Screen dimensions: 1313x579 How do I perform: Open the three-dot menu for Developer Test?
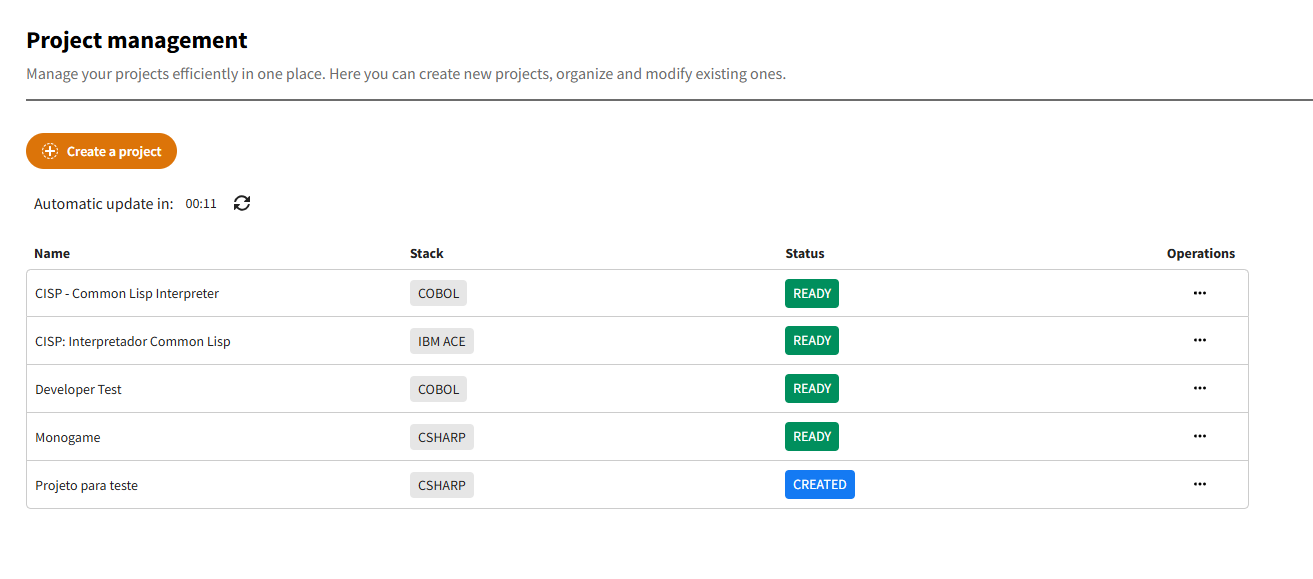coord(1200,389)
